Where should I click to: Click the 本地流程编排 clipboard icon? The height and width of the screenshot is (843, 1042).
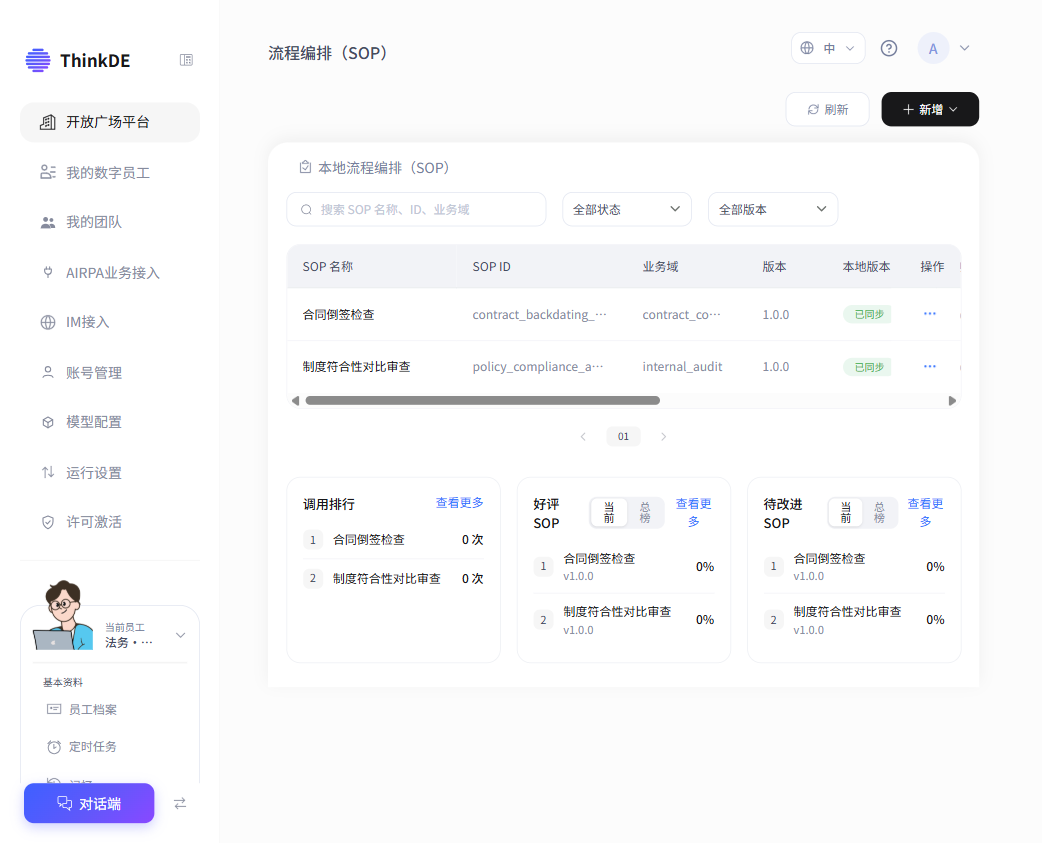coord(305,167)
